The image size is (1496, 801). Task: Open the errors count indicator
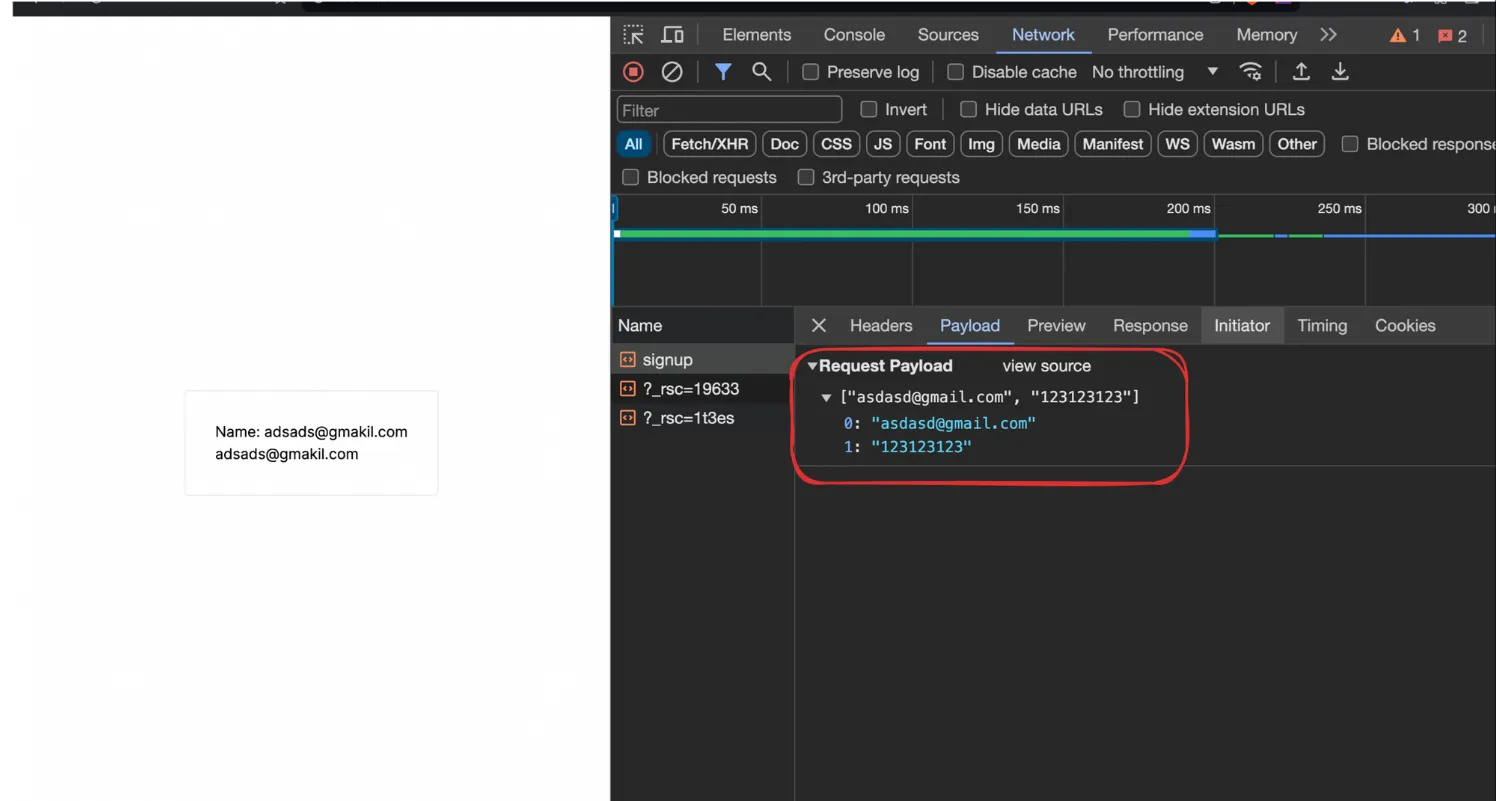pos(1452,36)
